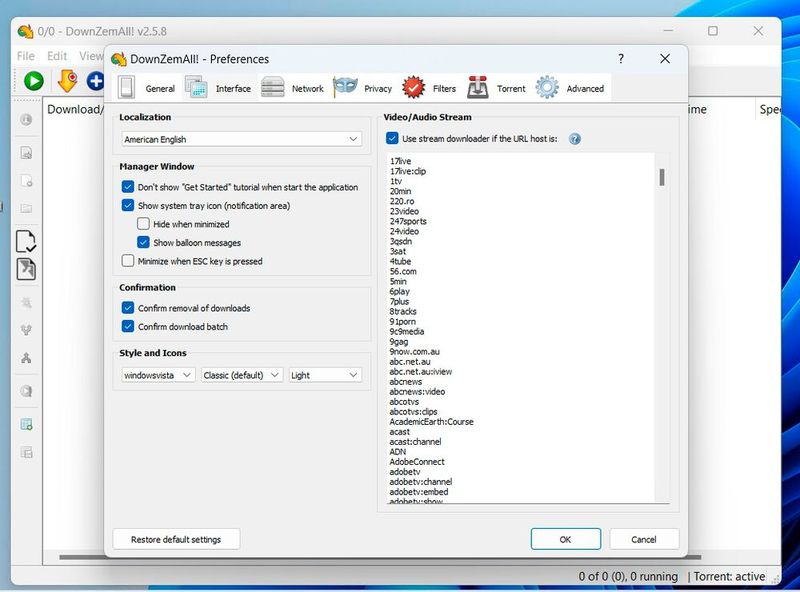Click Restore default settings
The width and height of the screenshot is (800, 592).
tap(176, 538)
